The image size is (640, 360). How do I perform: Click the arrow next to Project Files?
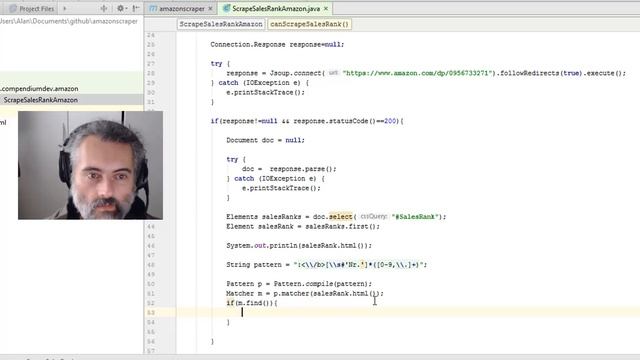coord(64,8)
